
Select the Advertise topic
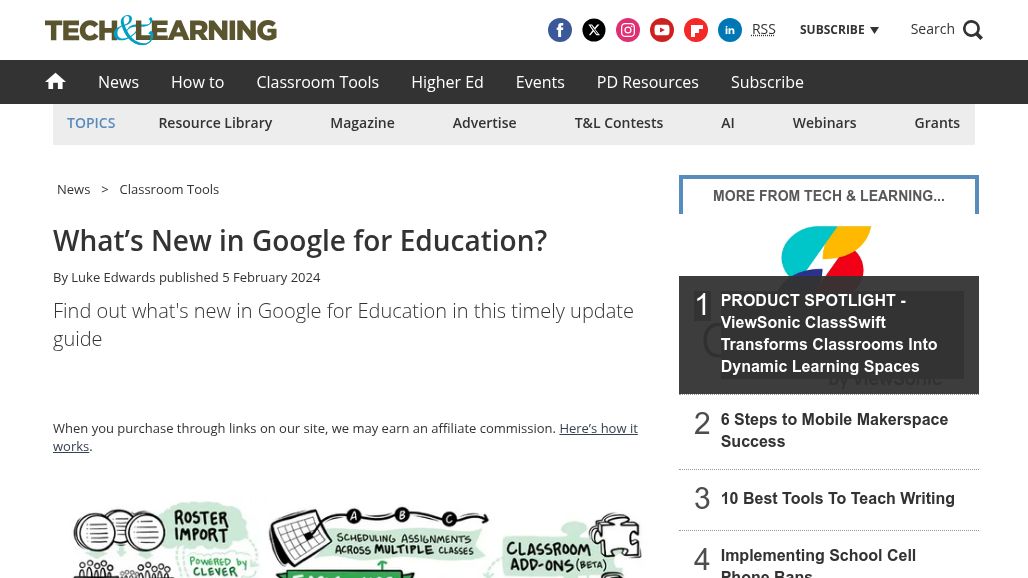(484, 123)
